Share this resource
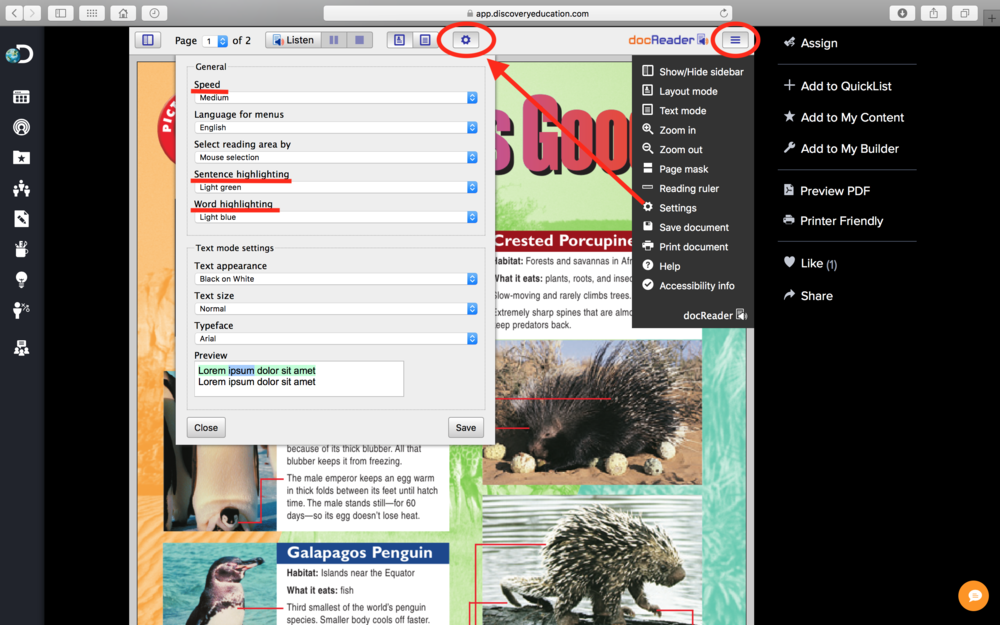 808,295
